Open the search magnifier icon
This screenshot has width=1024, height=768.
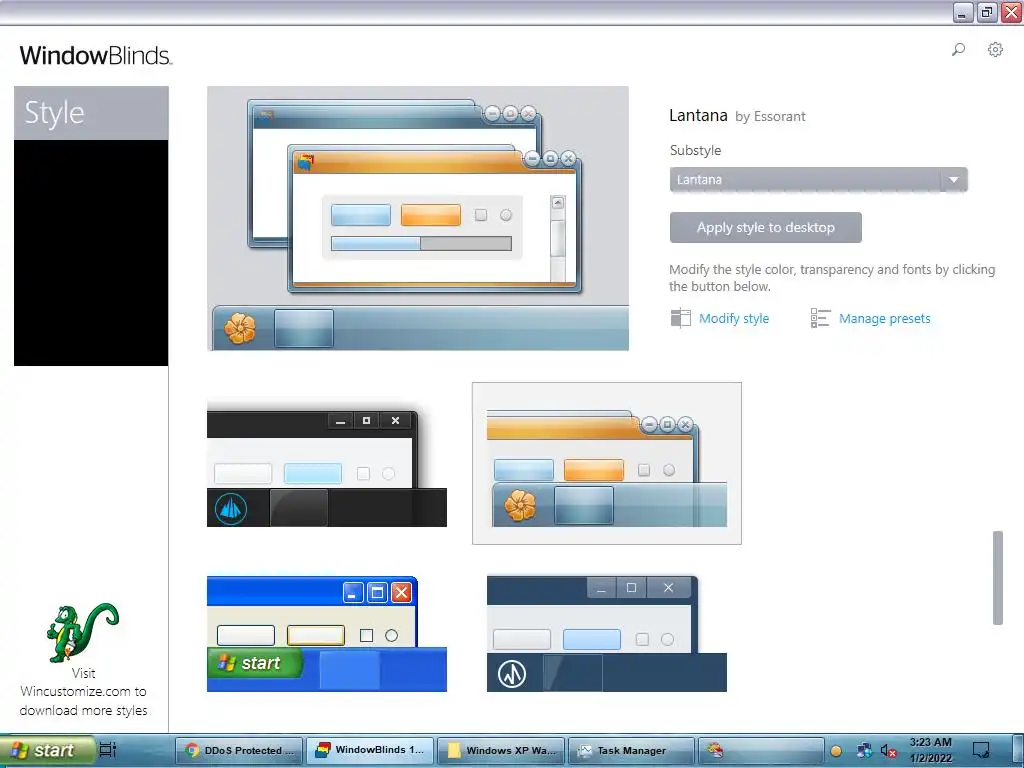coord(958,50)
